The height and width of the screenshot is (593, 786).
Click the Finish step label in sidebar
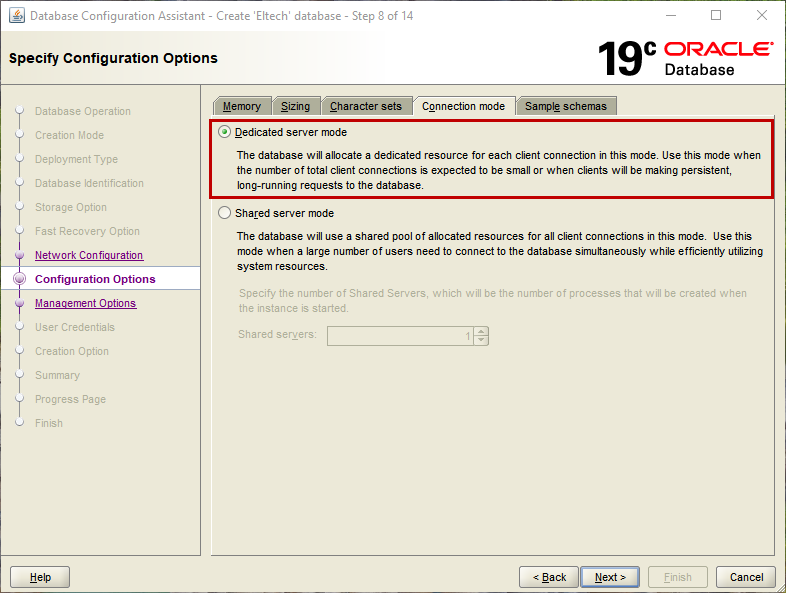(x=49, y=424)
